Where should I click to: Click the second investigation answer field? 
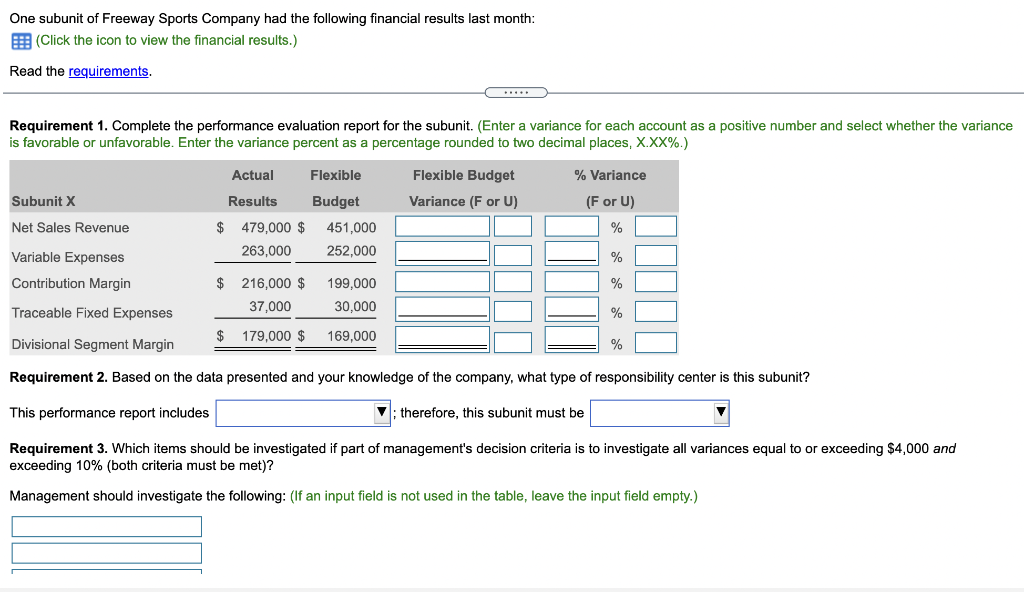tap(106, 552)
